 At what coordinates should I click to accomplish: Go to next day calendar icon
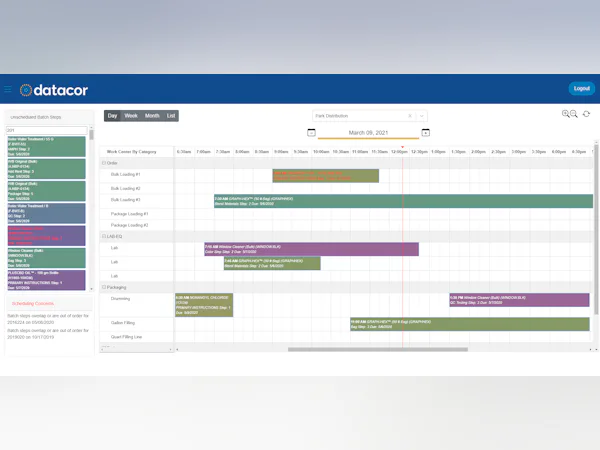pyautogui.click(x=426, y=132)
